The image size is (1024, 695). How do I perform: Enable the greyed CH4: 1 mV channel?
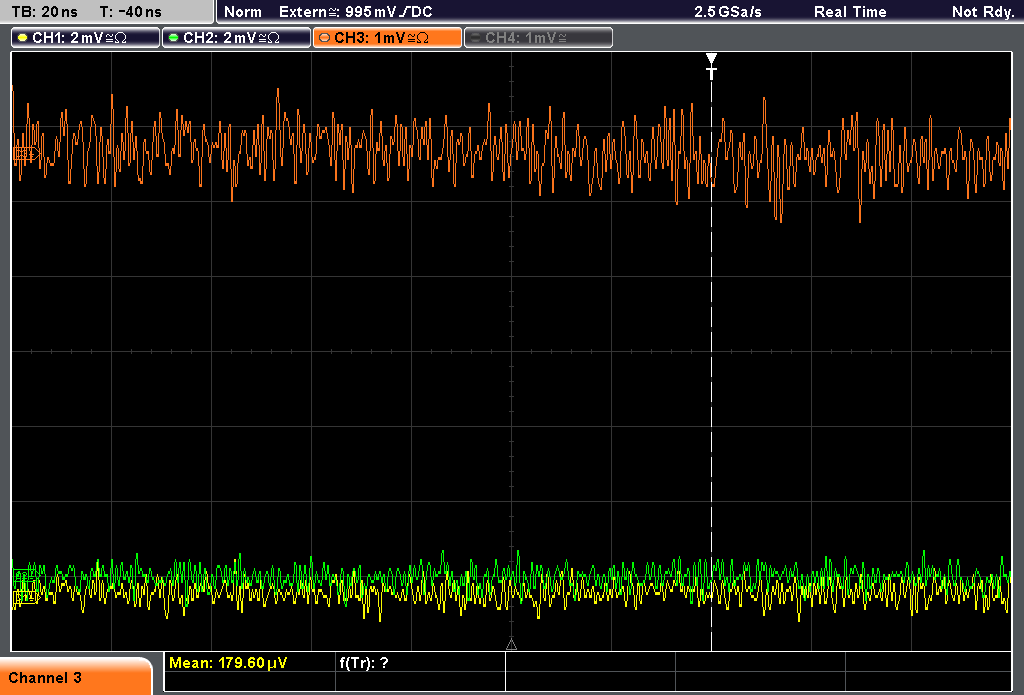pos(538,38)
